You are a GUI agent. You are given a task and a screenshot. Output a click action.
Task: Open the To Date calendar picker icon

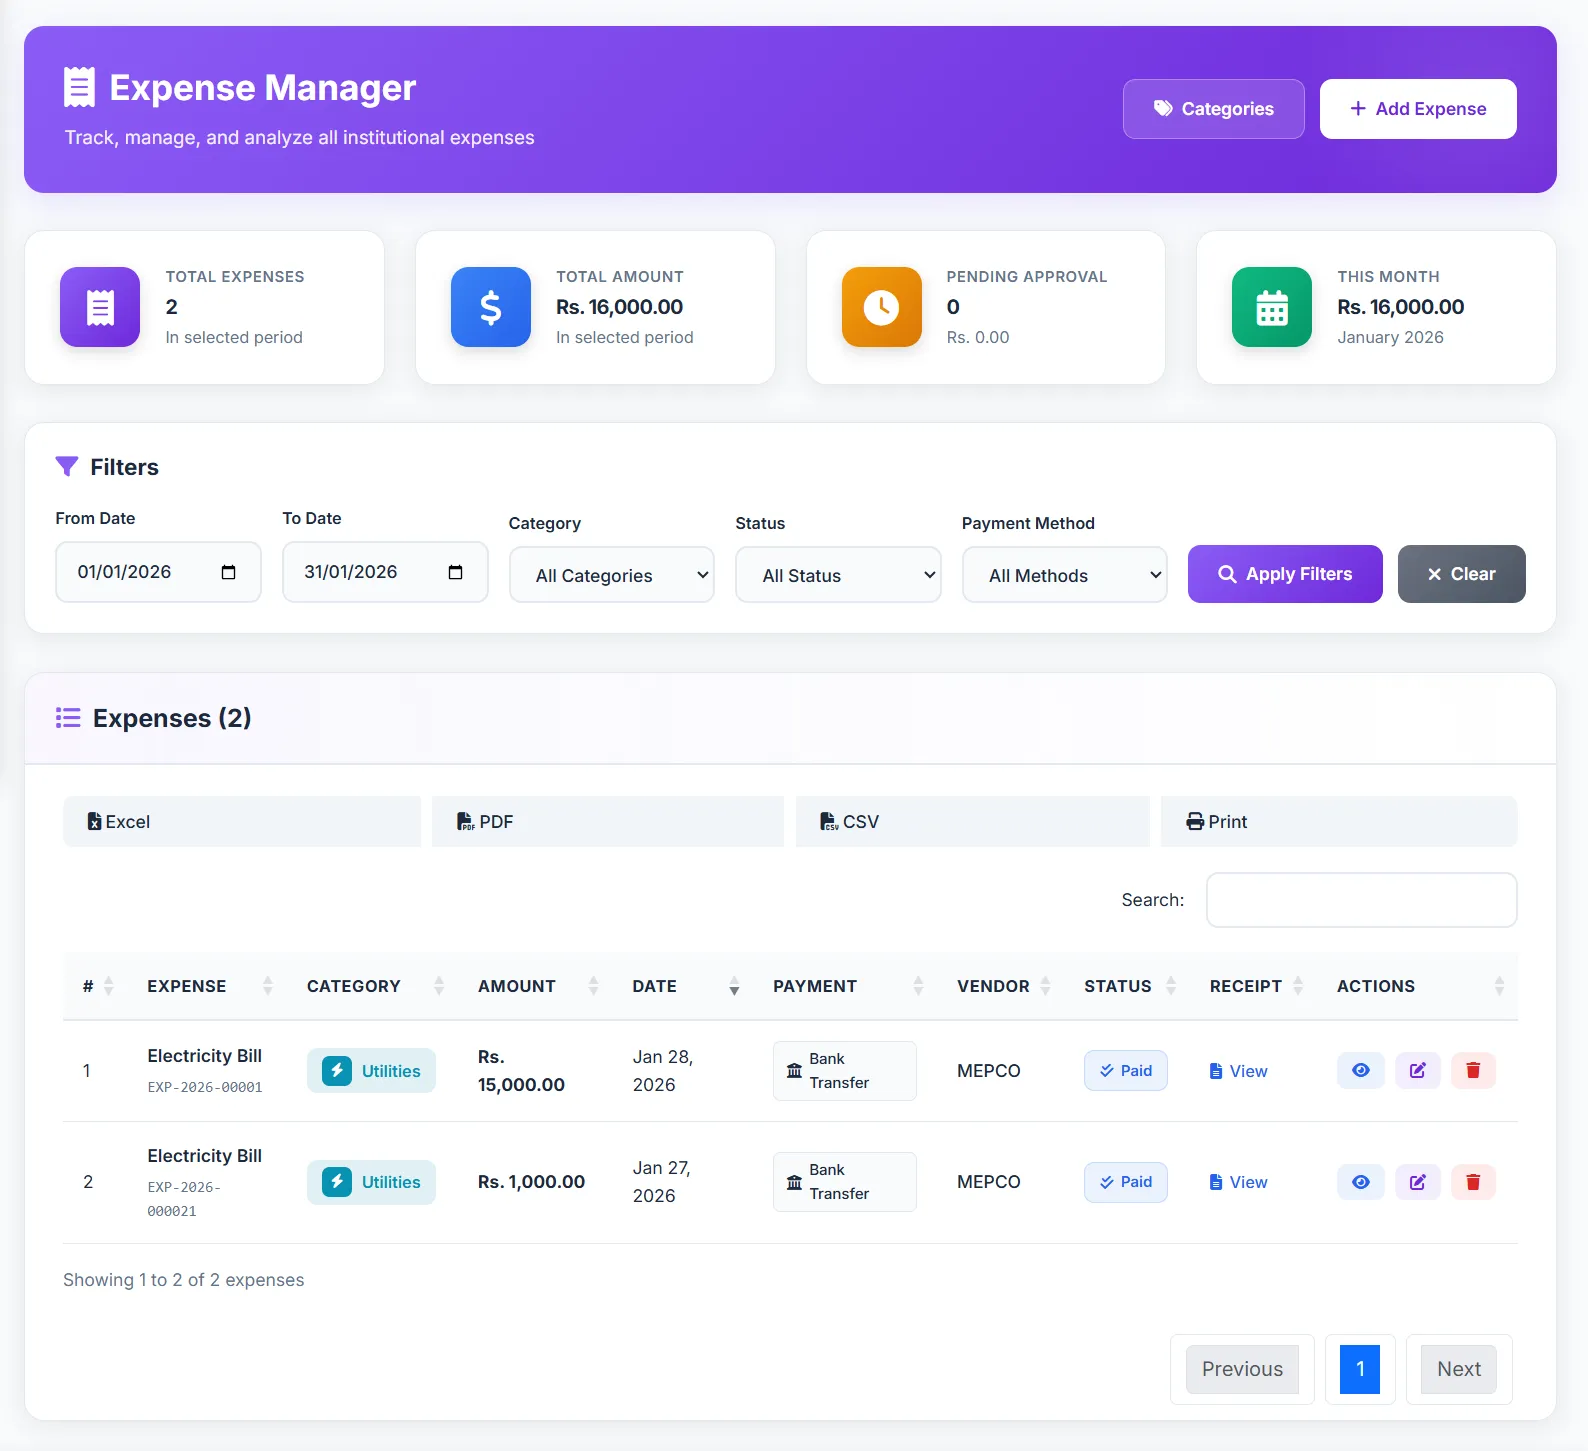[455, 572]
